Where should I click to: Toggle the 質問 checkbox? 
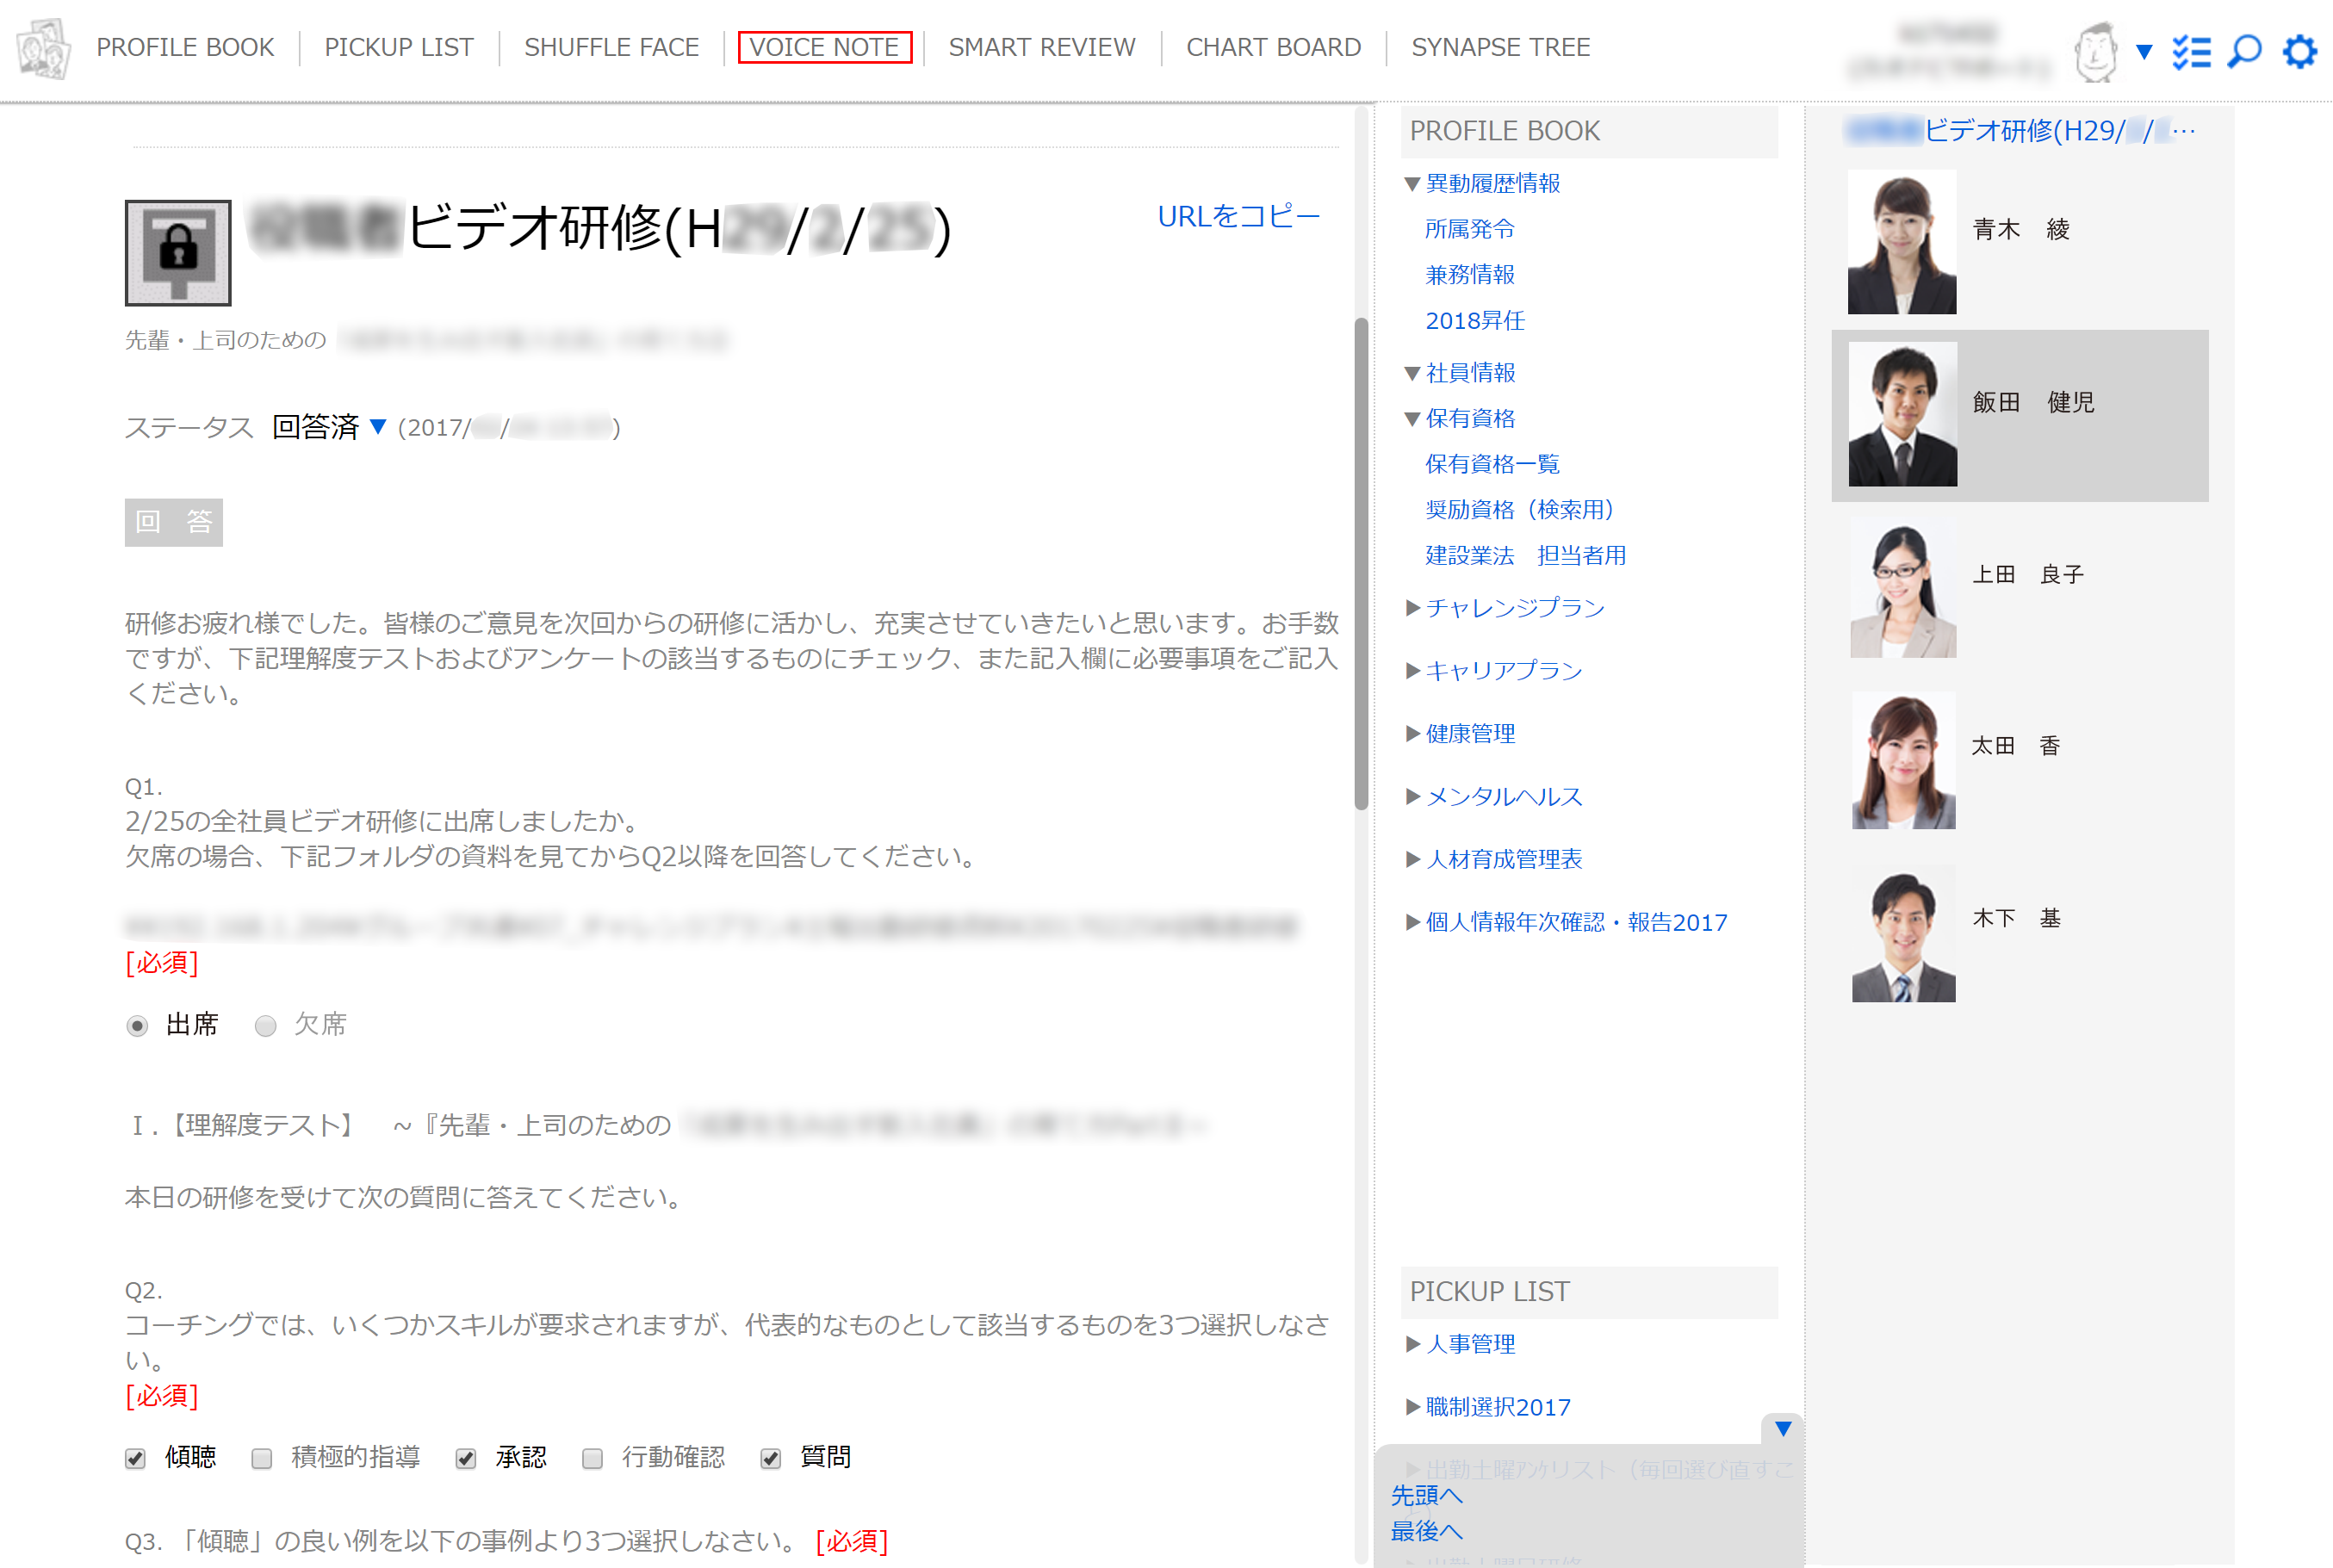click(x=770, y=1458)
